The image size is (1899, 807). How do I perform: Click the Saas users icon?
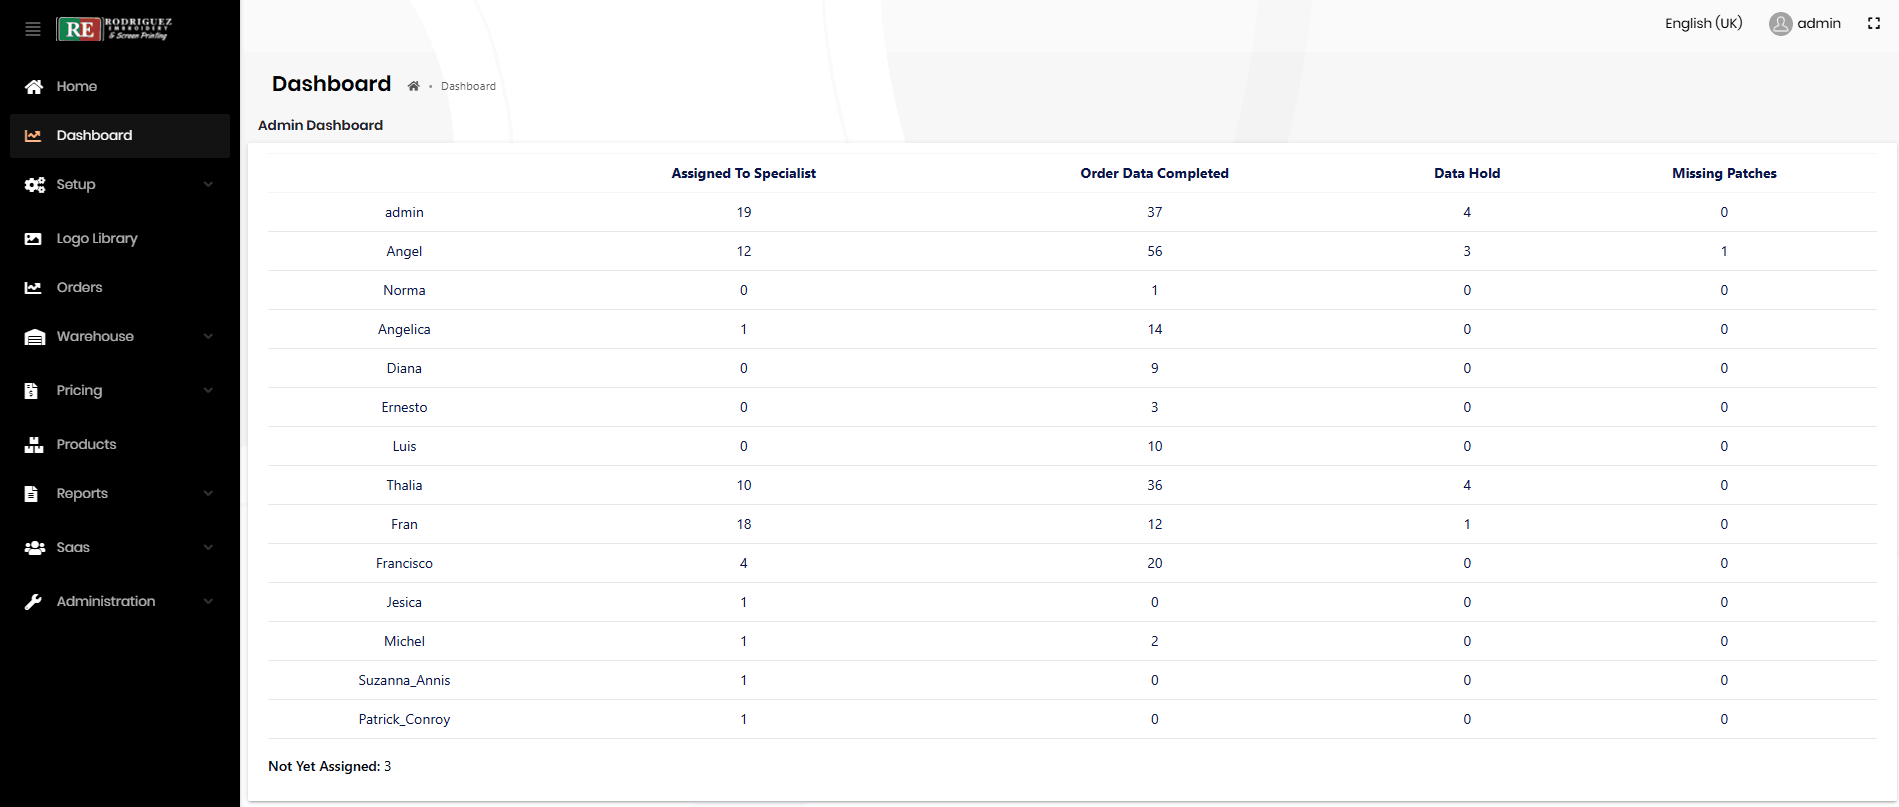tap(35, 548)
